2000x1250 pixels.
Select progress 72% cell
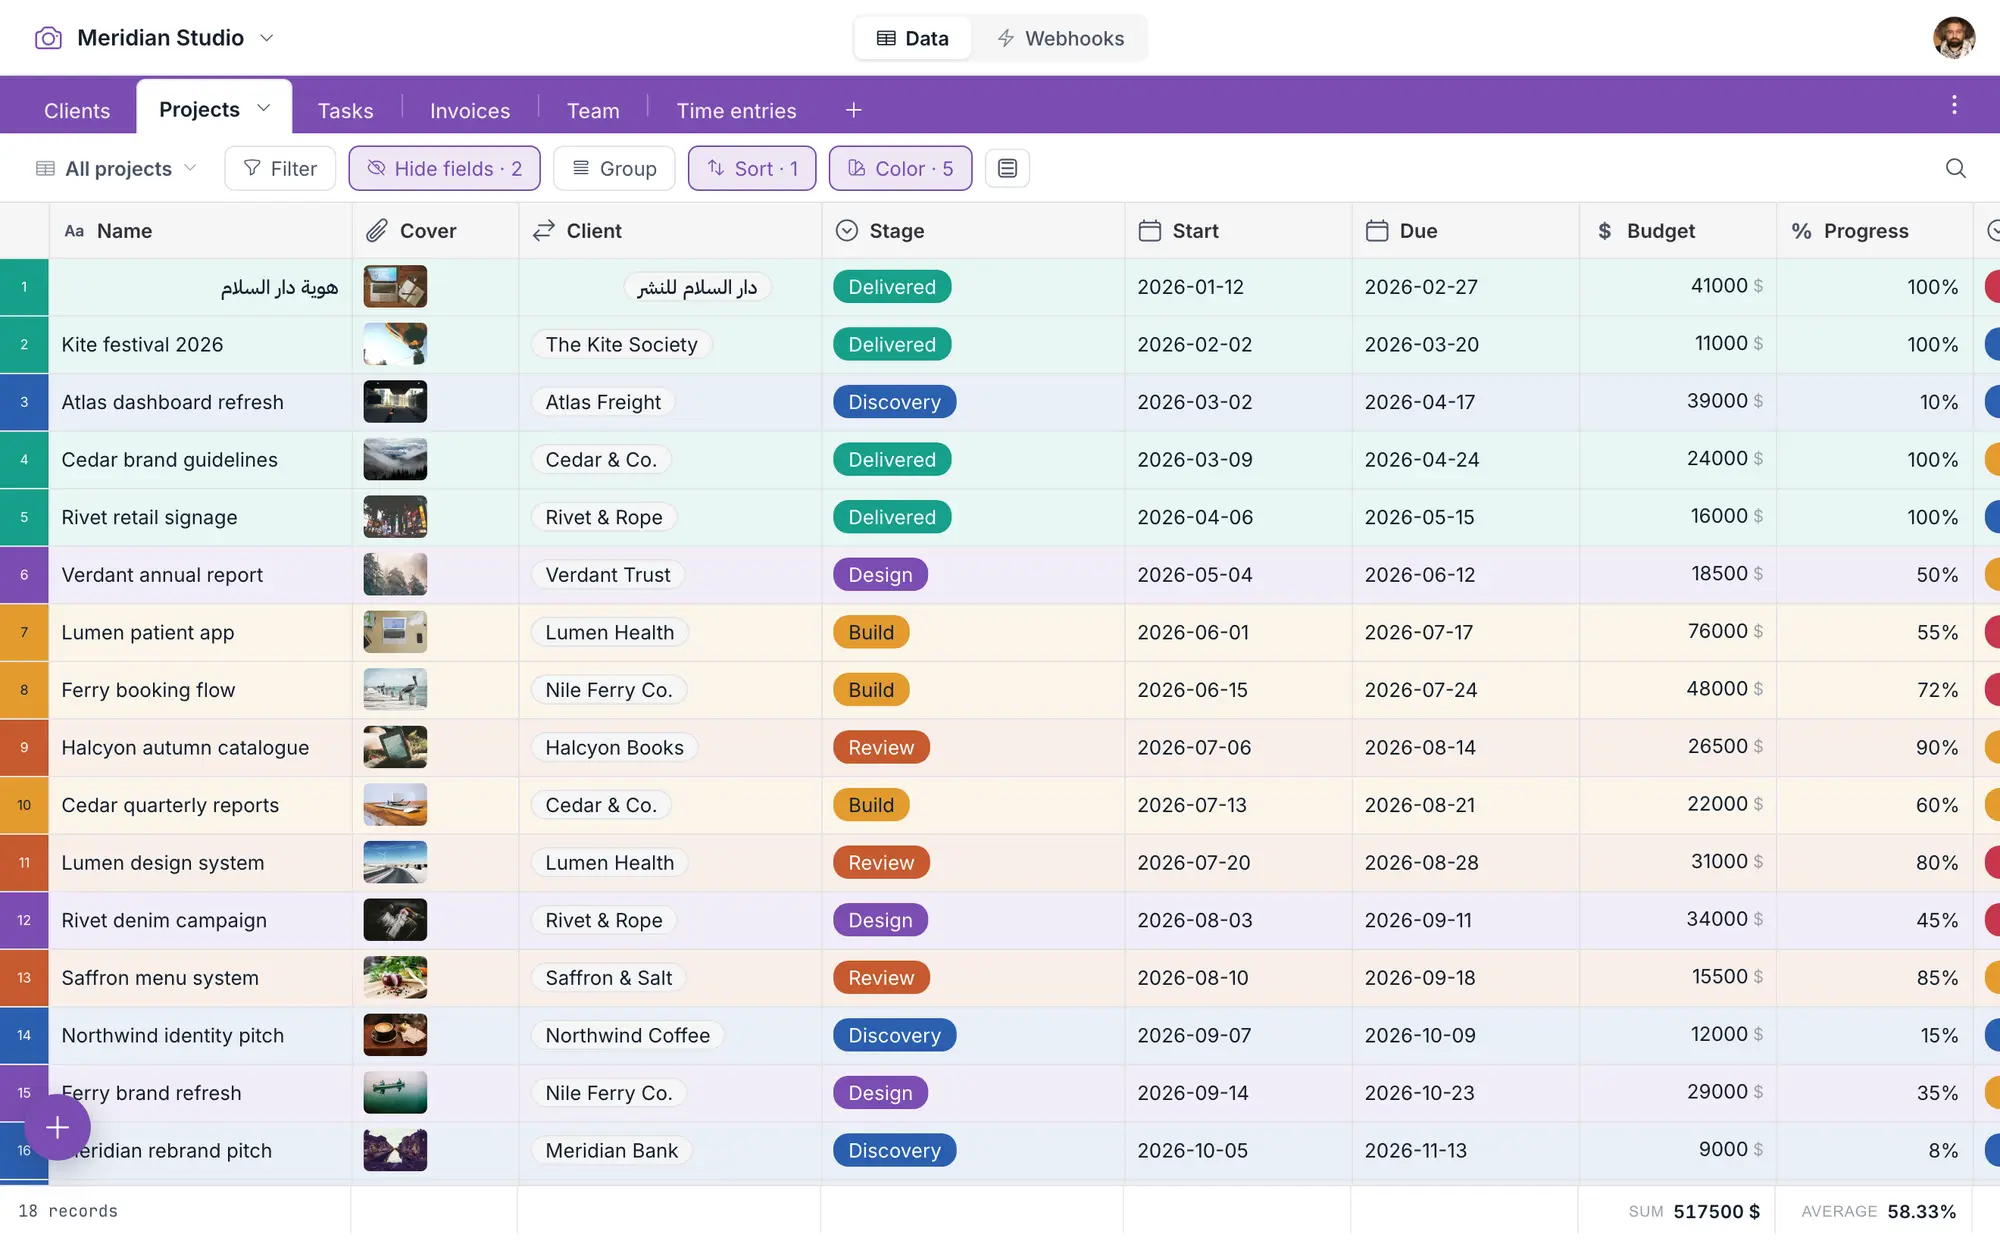[x=1874, y=690]
